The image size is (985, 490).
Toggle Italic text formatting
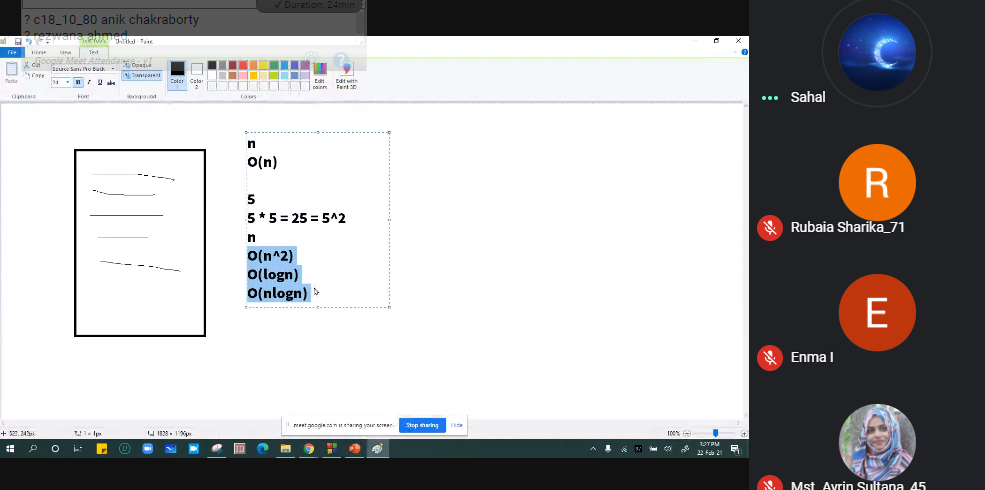(88, 82)
